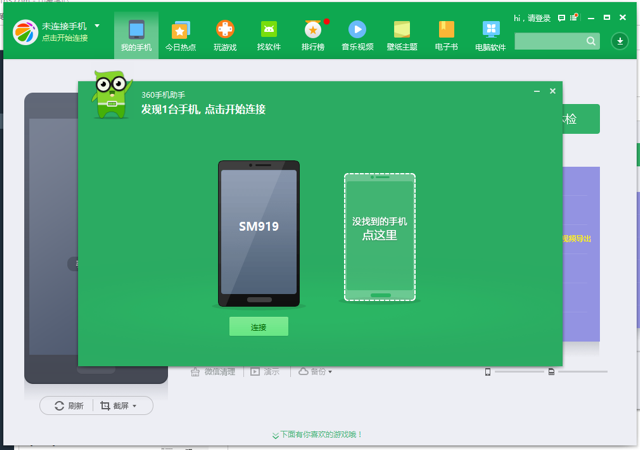Expand the 截屏 dropdown arrow
The image size is (640, 450).
pyautogui.click(x=135, y=406)
